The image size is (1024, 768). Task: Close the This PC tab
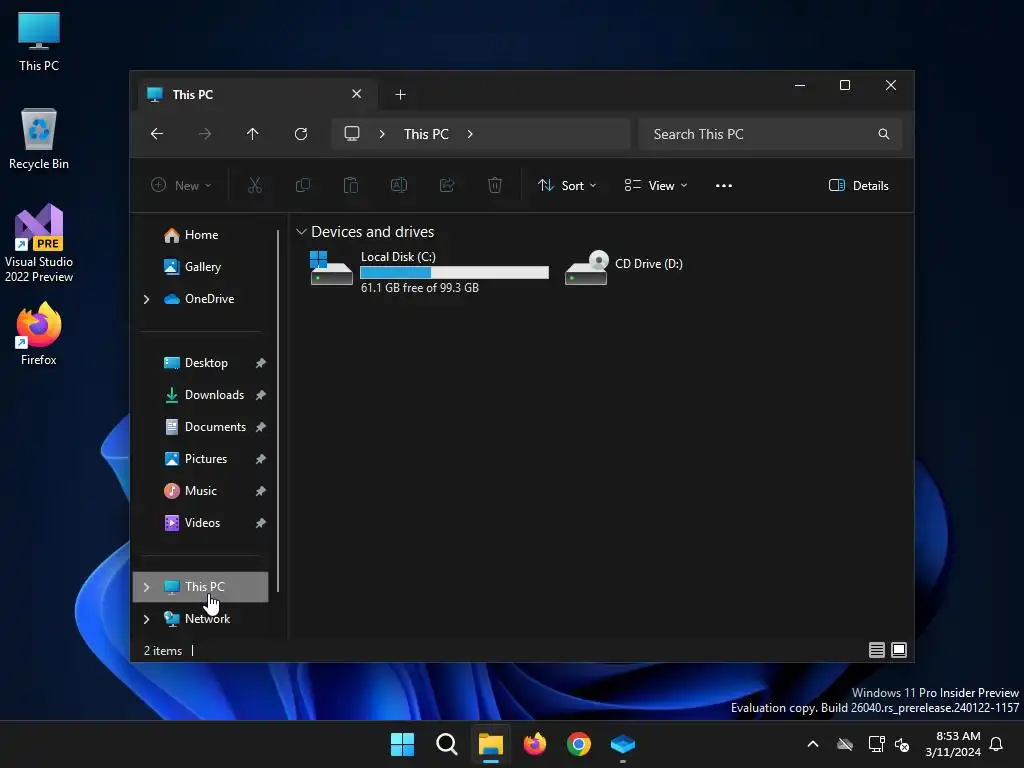pyautogui.click(x=357, y=94)
